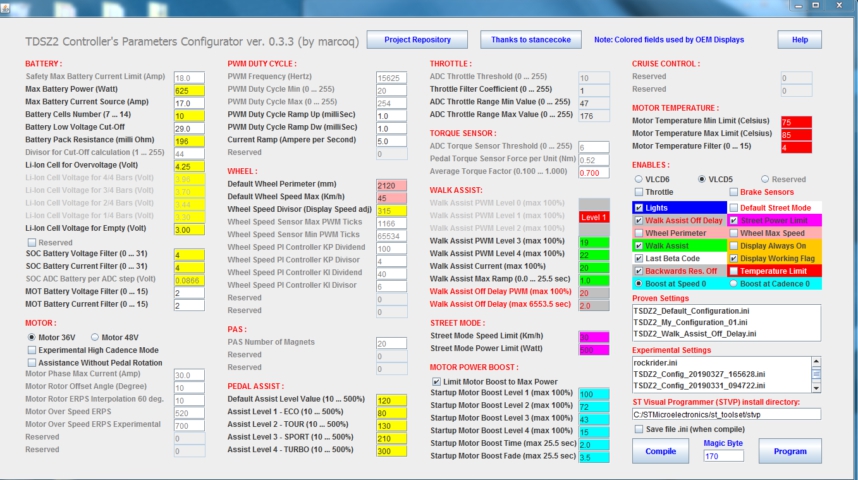Toggle the Reserved battery checkbox

32,242
